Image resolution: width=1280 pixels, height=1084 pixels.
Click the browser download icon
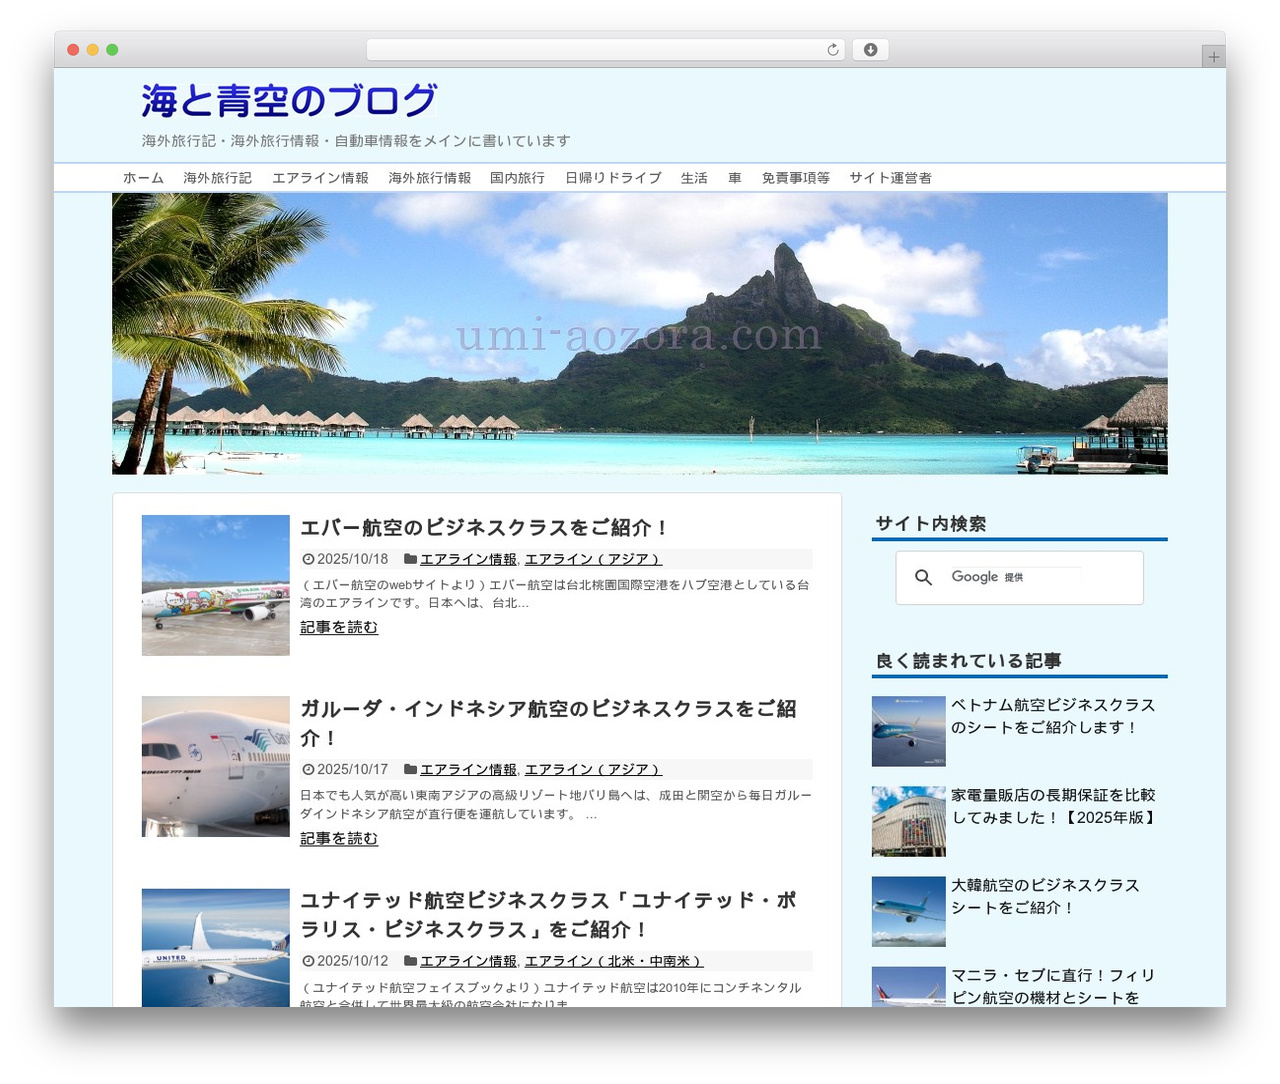[x=870, y=50]
